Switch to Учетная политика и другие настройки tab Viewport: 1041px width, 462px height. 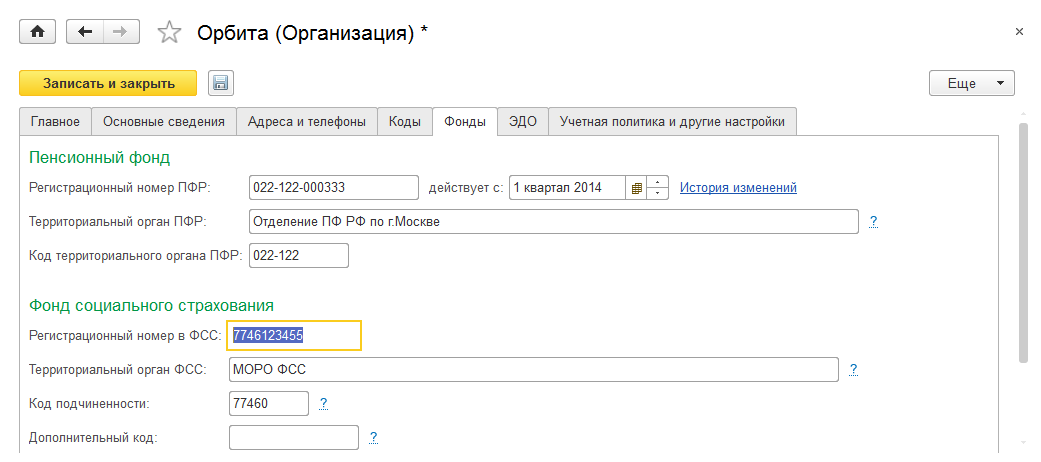click(x=672, y=121)
